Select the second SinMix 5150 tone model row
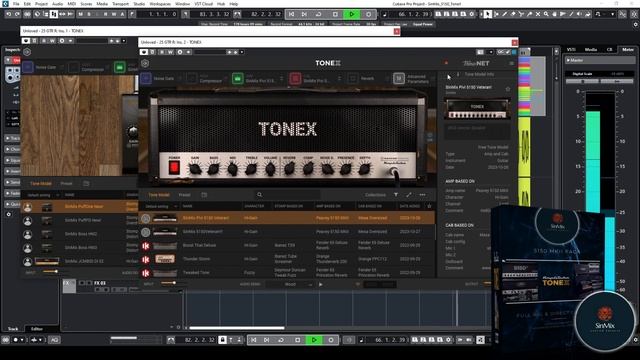This screenshot has width=640, height=360. tap(287, 232)
